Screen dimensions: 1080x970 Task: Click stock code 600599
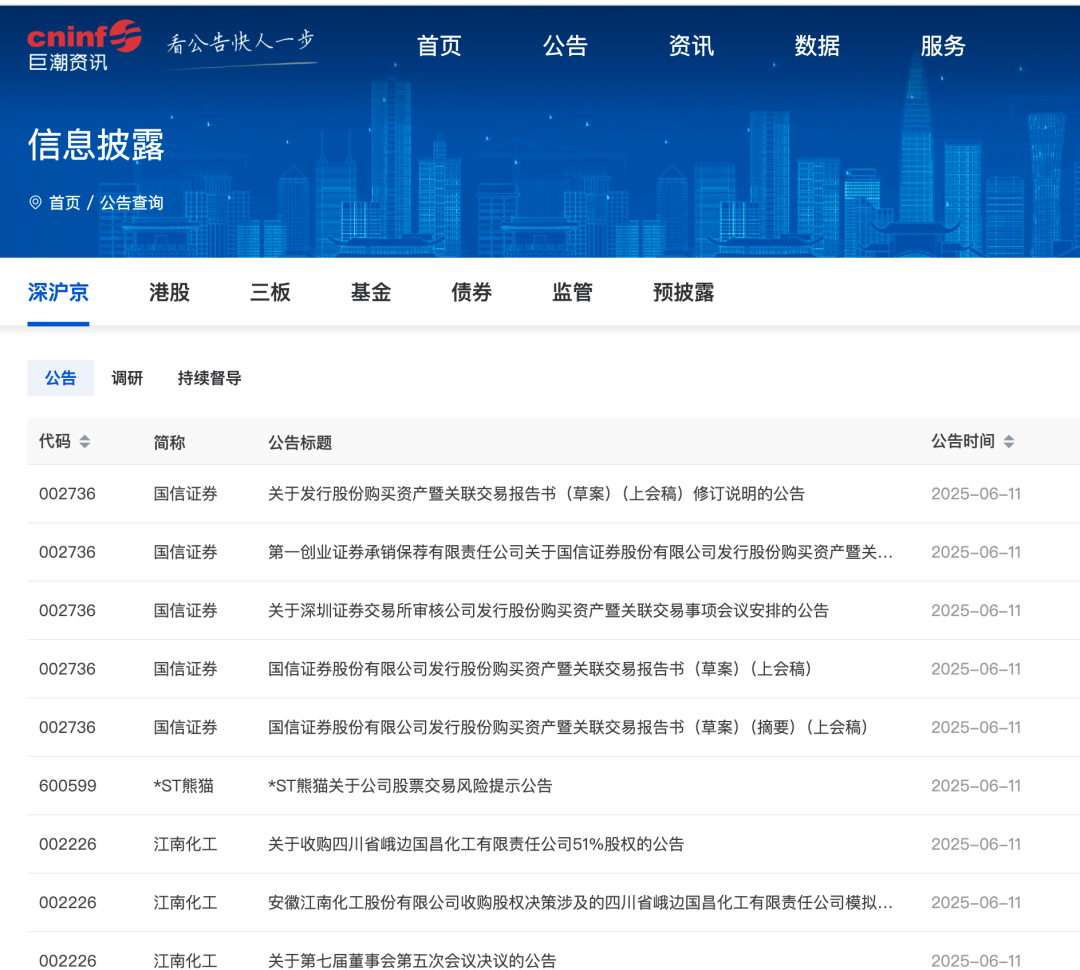[68, 785]
